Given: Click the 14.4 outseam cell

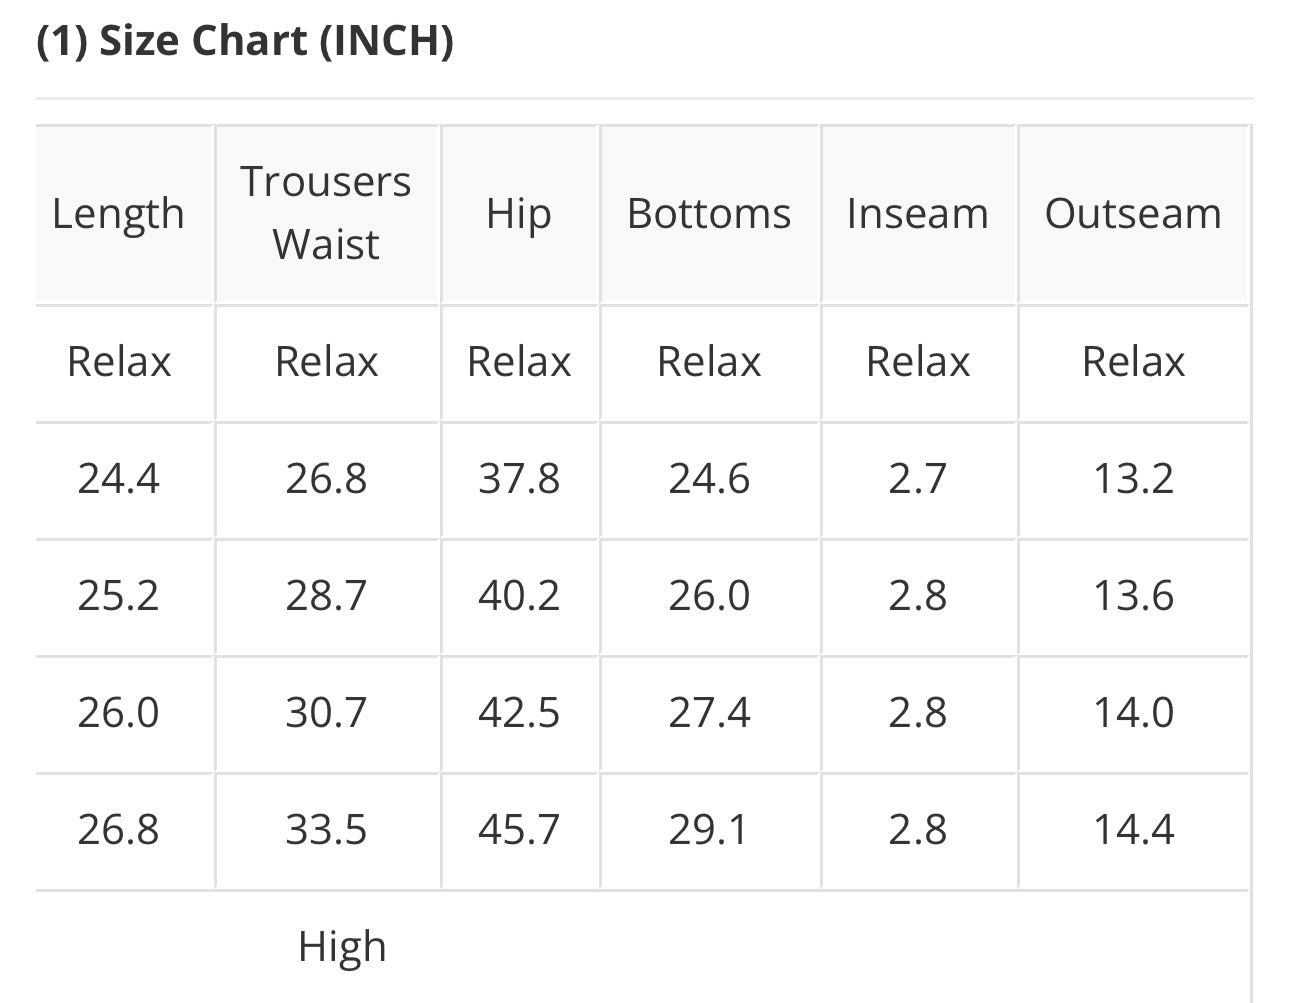Looking at the screenshot, I should [x=1133, y=829].
